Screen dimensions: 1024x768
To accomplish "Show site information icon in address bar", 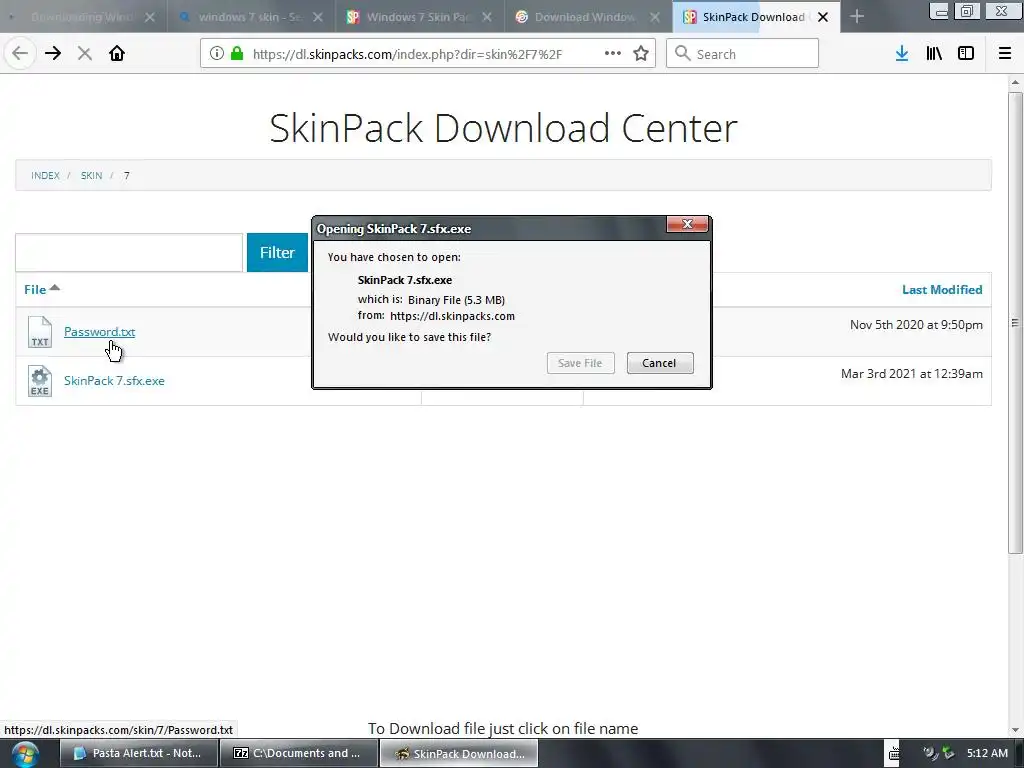I will [x=216, y=54].
